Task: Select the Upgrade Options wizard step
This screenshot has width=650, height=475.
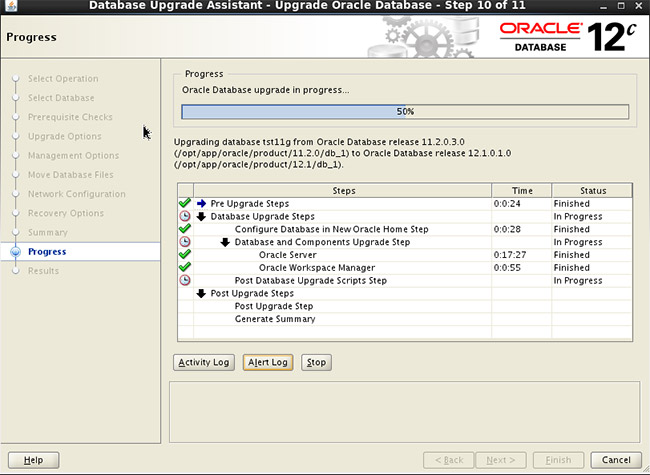Action: click(65, 136)
